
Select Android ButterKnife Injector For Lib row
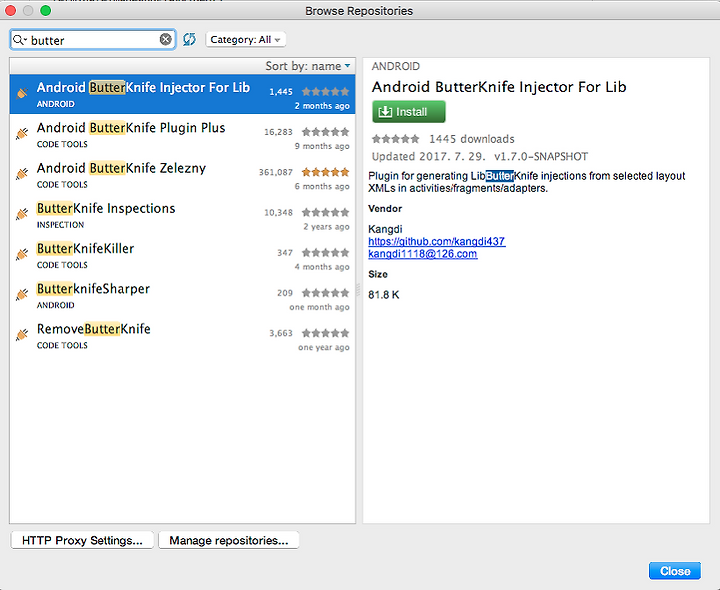tap(182, 94)
